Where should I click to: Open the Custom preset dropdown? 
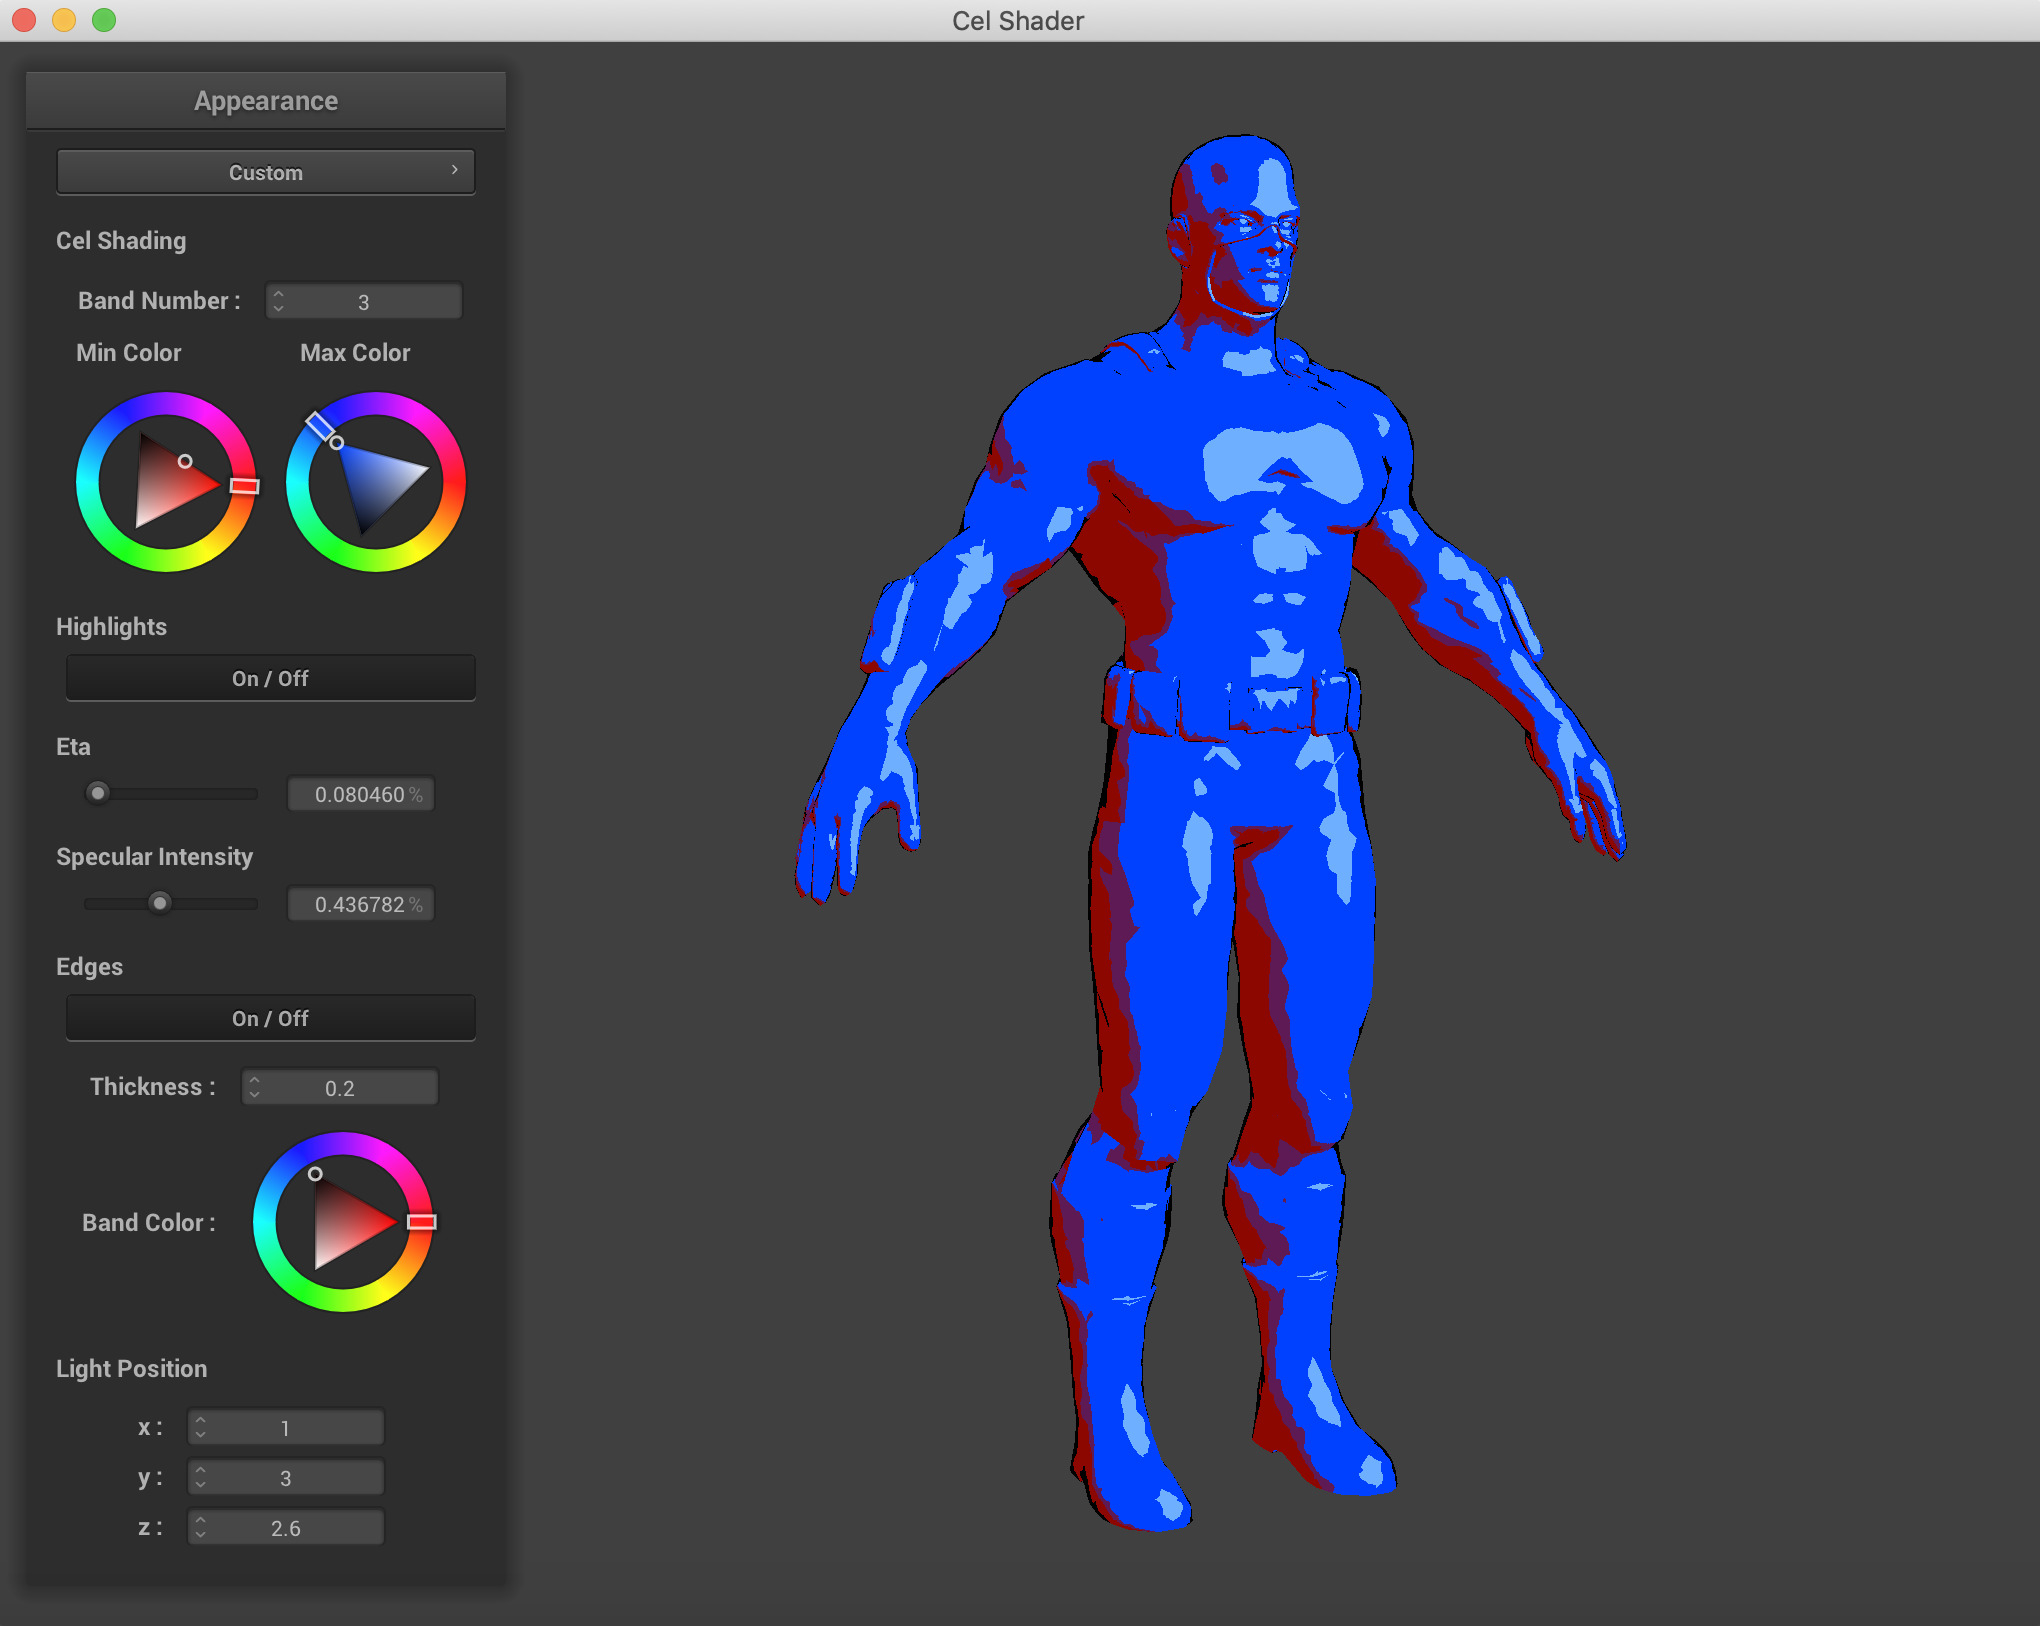[265, 172]
